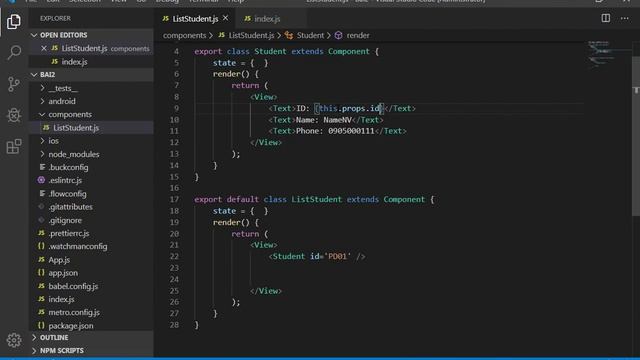The height and width of the screenshot is (360, 640).
Task: Expand the NPM Scripts section
Action: pos(91,351)
